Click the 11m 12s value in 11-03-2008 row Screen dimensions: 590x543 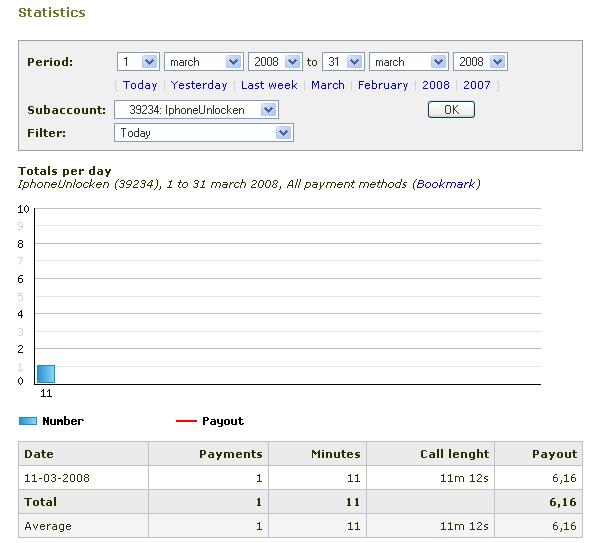pos(464,478)
